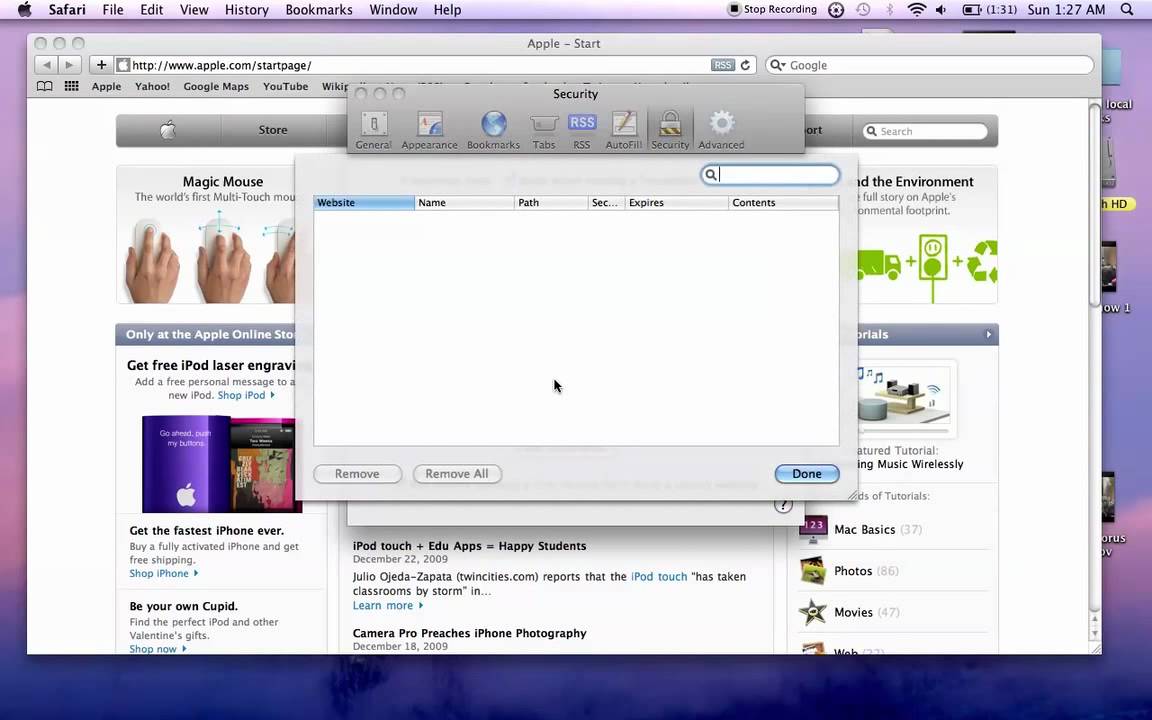Open the Mac Basics tutorials

point(864,529)
